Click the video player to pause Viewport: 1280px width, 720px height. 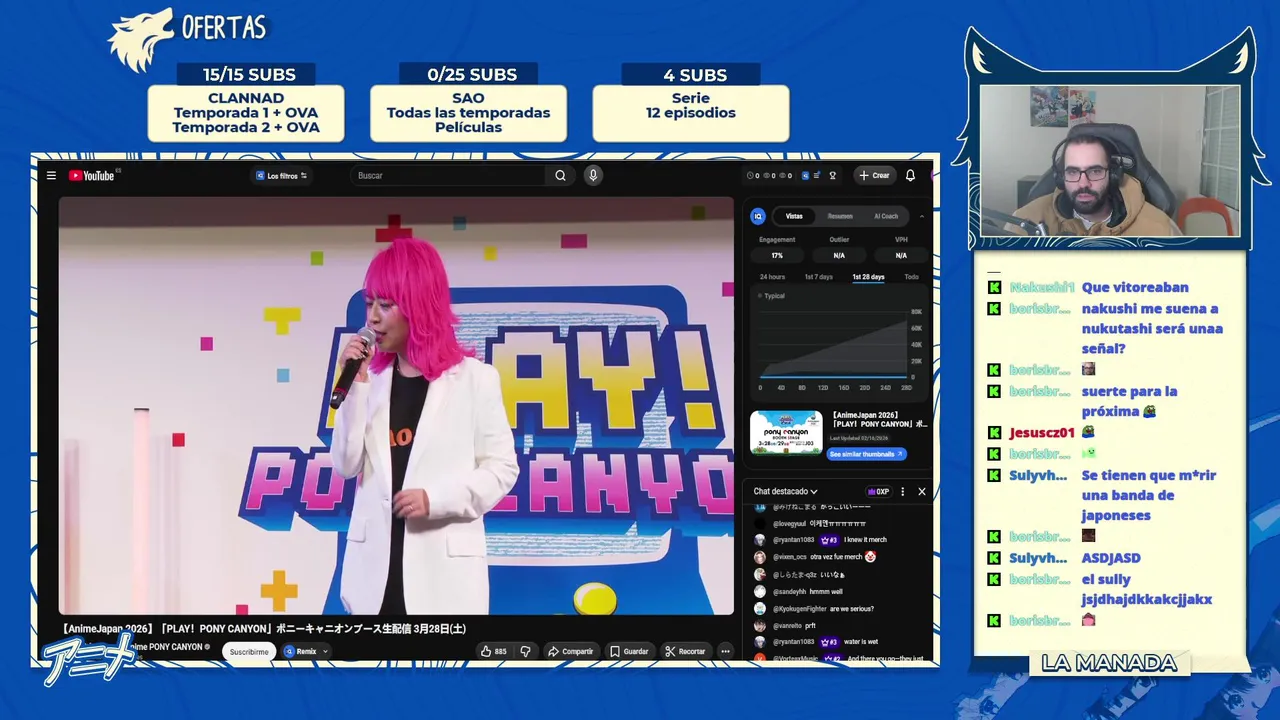(x=396, y=405)
